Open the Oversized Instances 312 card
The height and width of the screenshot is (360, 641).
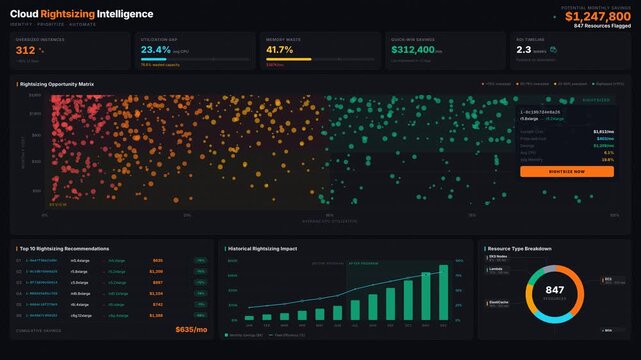pos(70,51)
